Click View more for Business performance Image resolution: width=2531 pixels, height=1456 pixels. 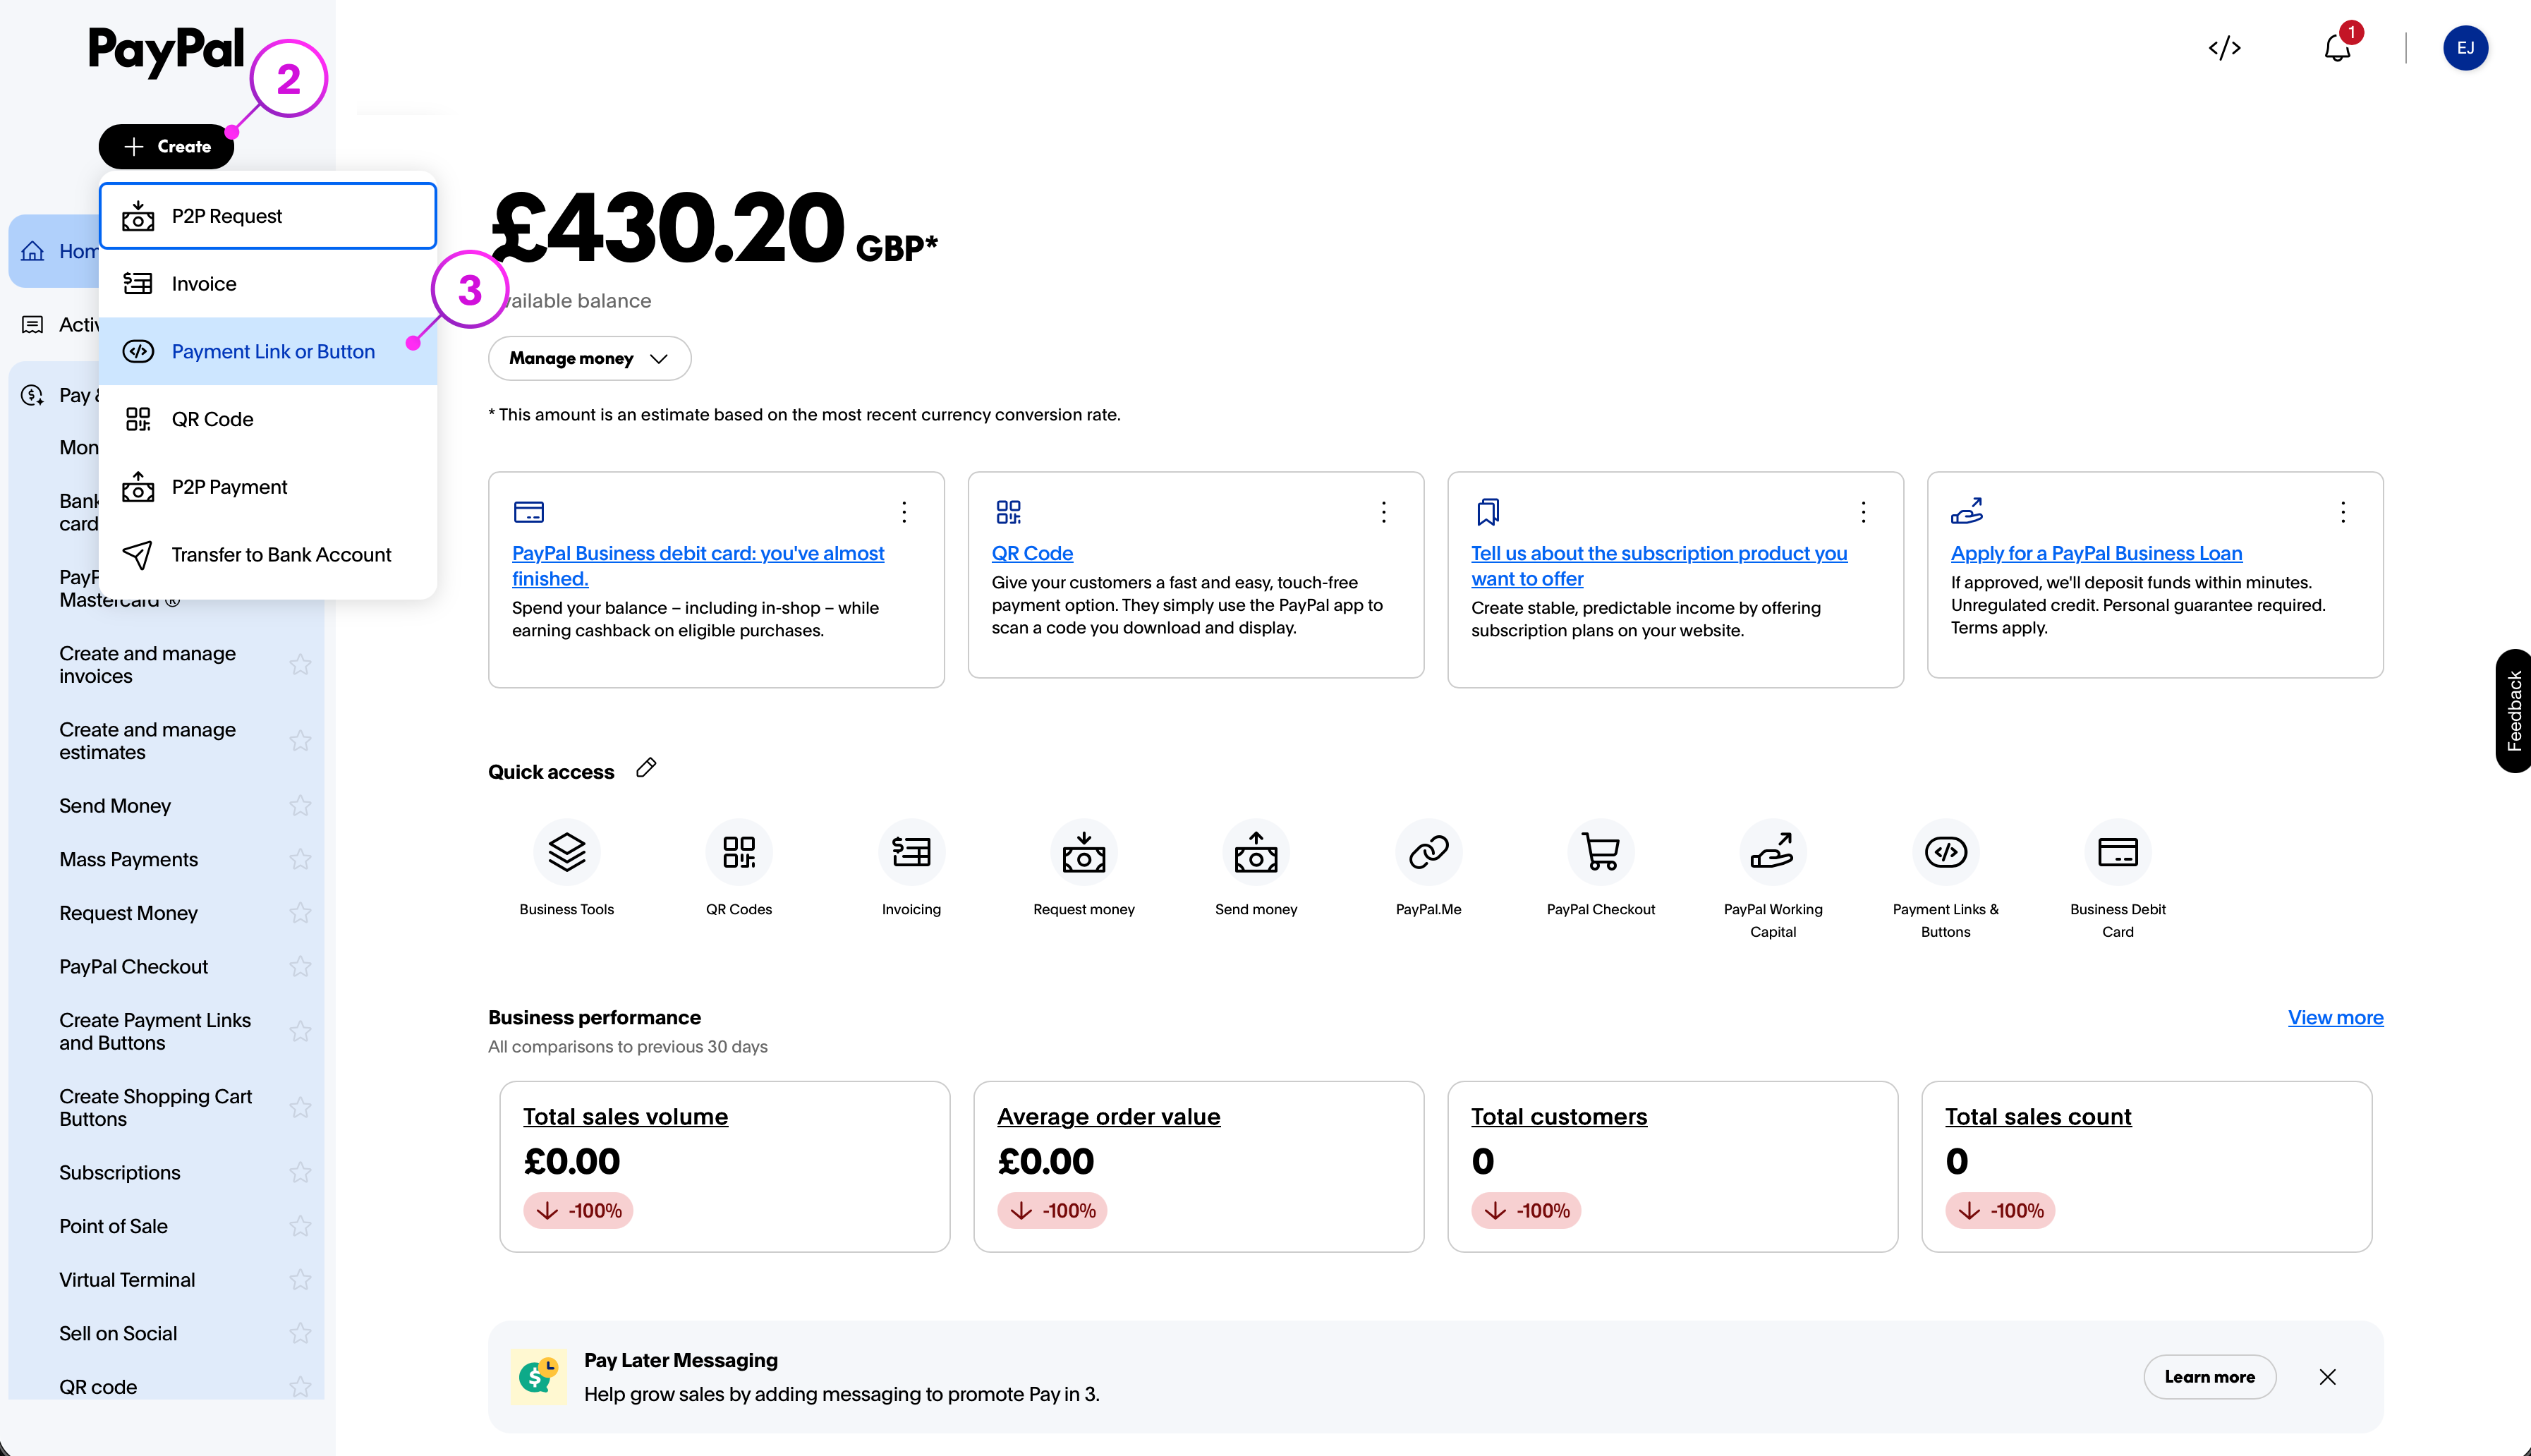pyautogui.click(x=2335, y=1017)
